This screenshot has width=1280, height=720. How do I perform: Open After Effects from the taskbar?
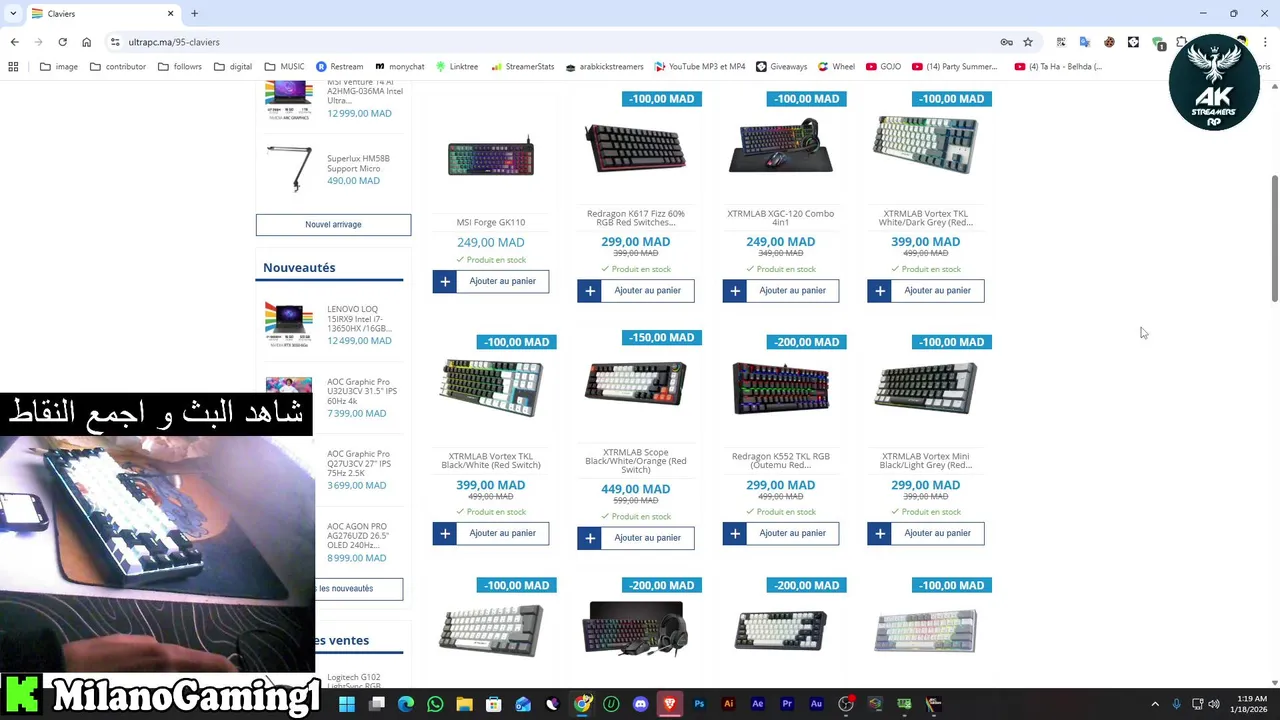pyautogui.click(x=757, y=704)
